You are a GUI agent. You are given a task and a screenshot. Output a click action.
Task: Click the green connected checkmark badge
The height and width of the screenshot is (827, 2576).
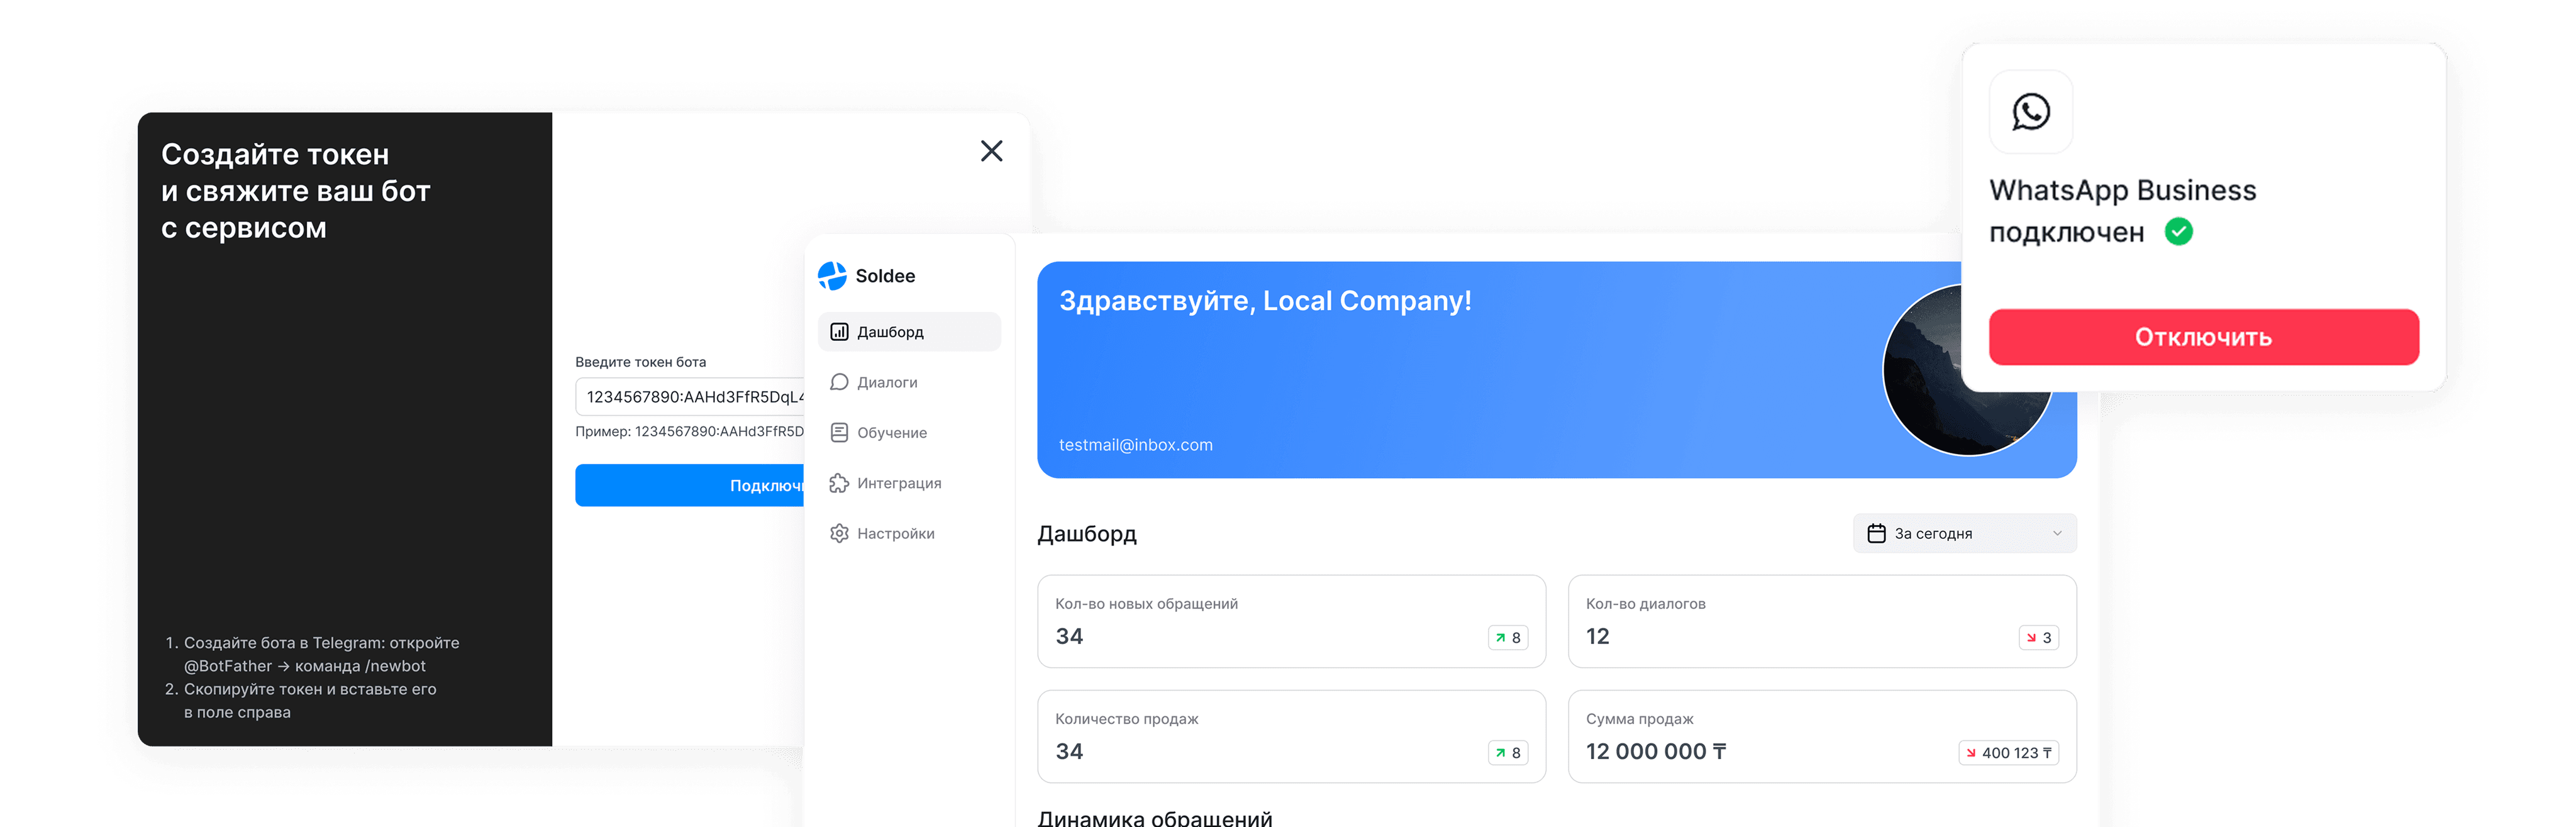tap(2178, 232)
